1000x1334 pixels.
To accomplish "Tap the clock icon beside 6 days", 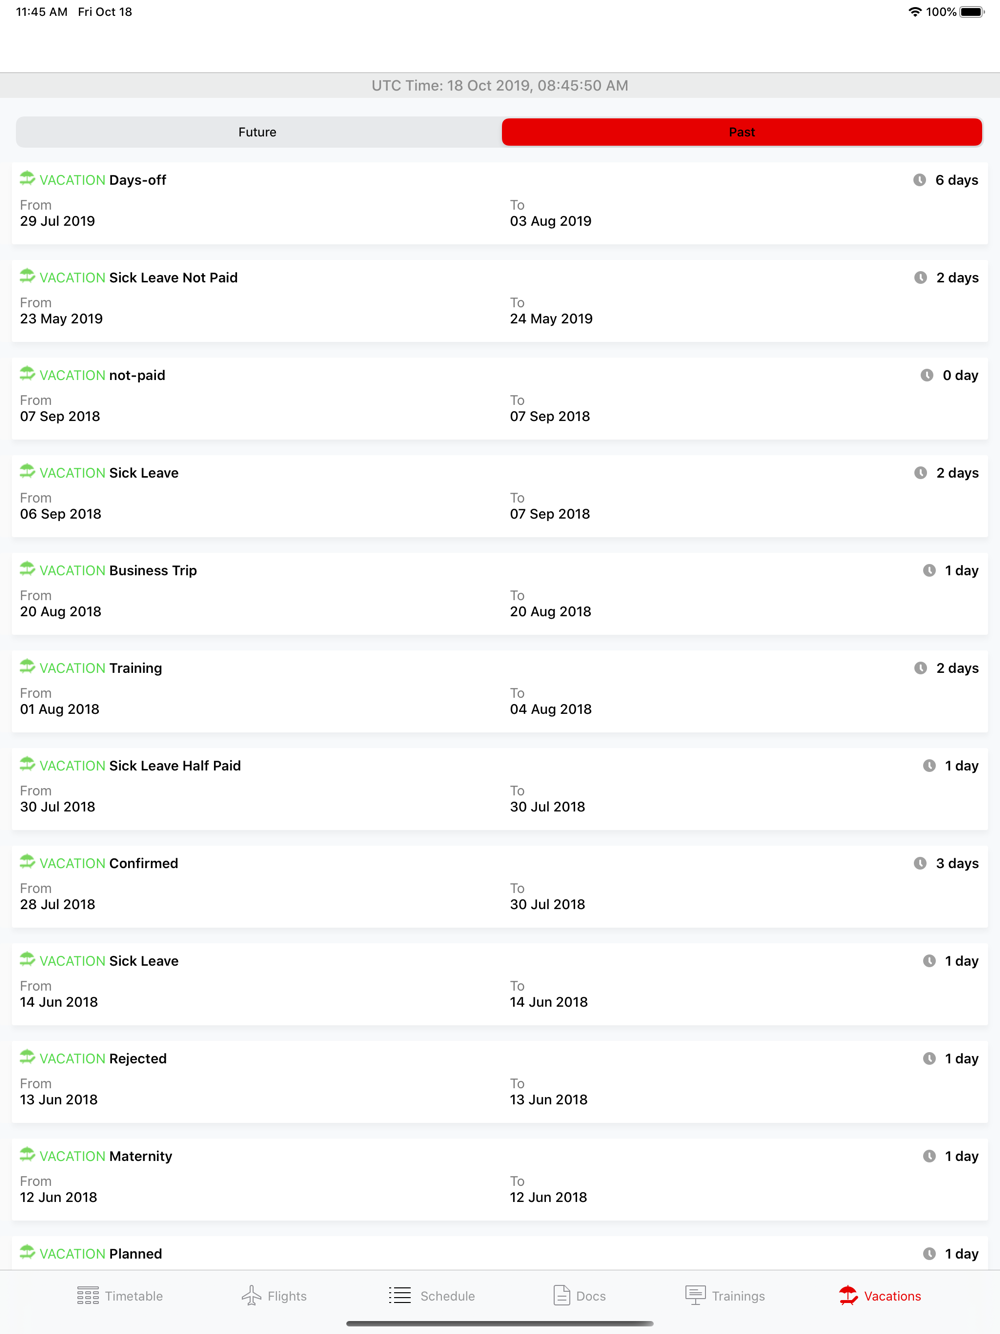I will [919, 180].
